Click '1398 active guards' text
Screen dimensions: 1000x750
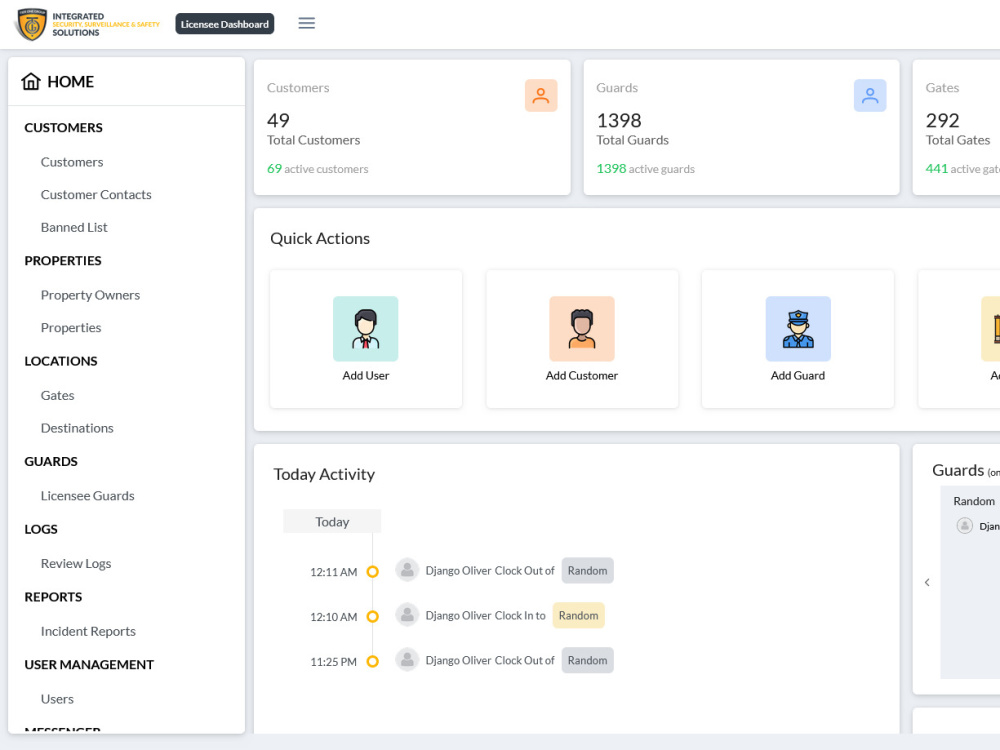(x=645, y=169)
